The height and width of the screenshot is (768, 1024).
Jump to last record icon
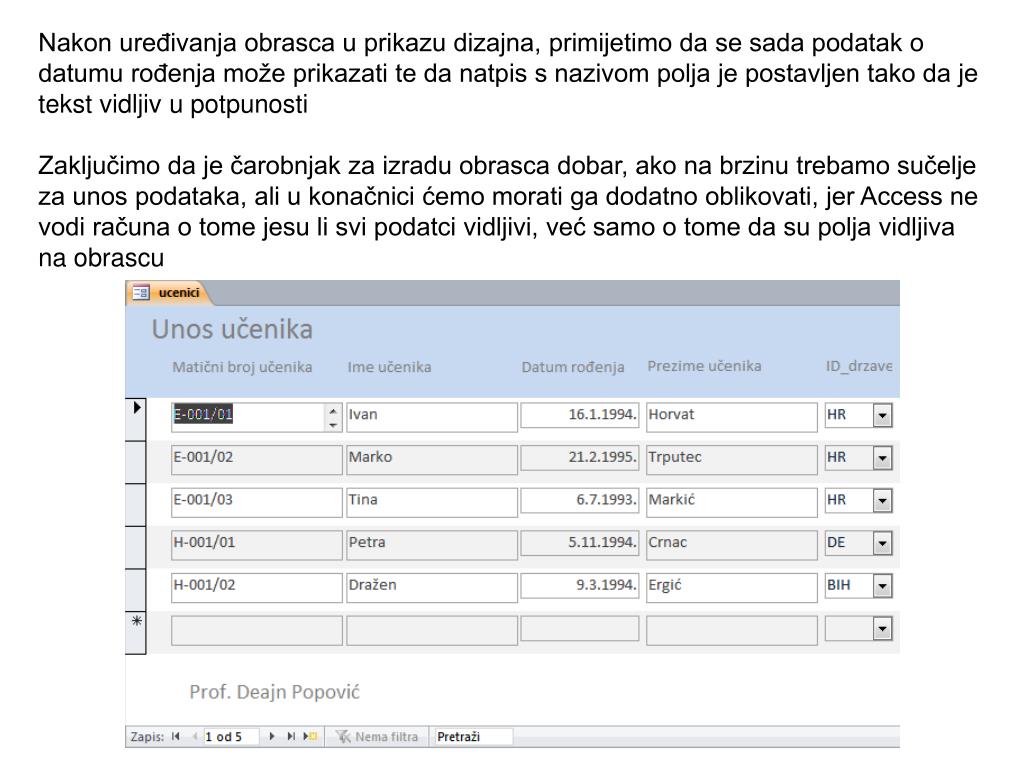click(x=291, y=736)
